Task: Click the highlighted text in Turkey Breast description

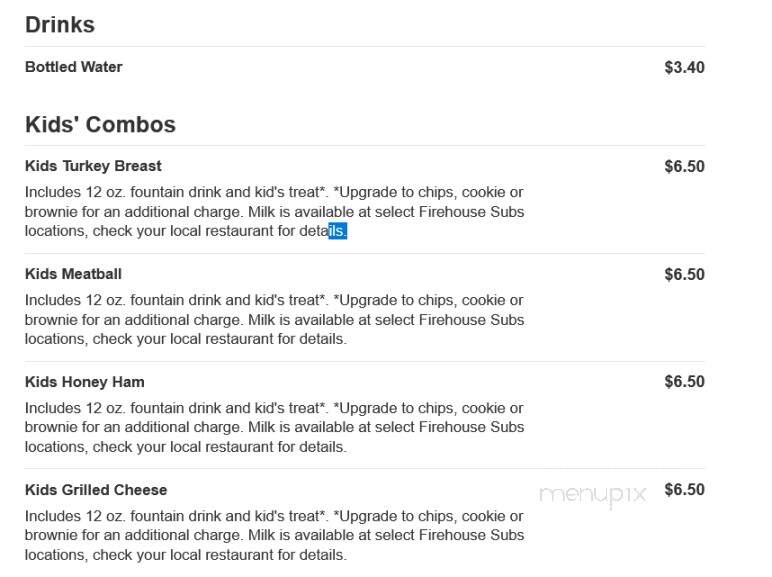Action: click(338, 231)
